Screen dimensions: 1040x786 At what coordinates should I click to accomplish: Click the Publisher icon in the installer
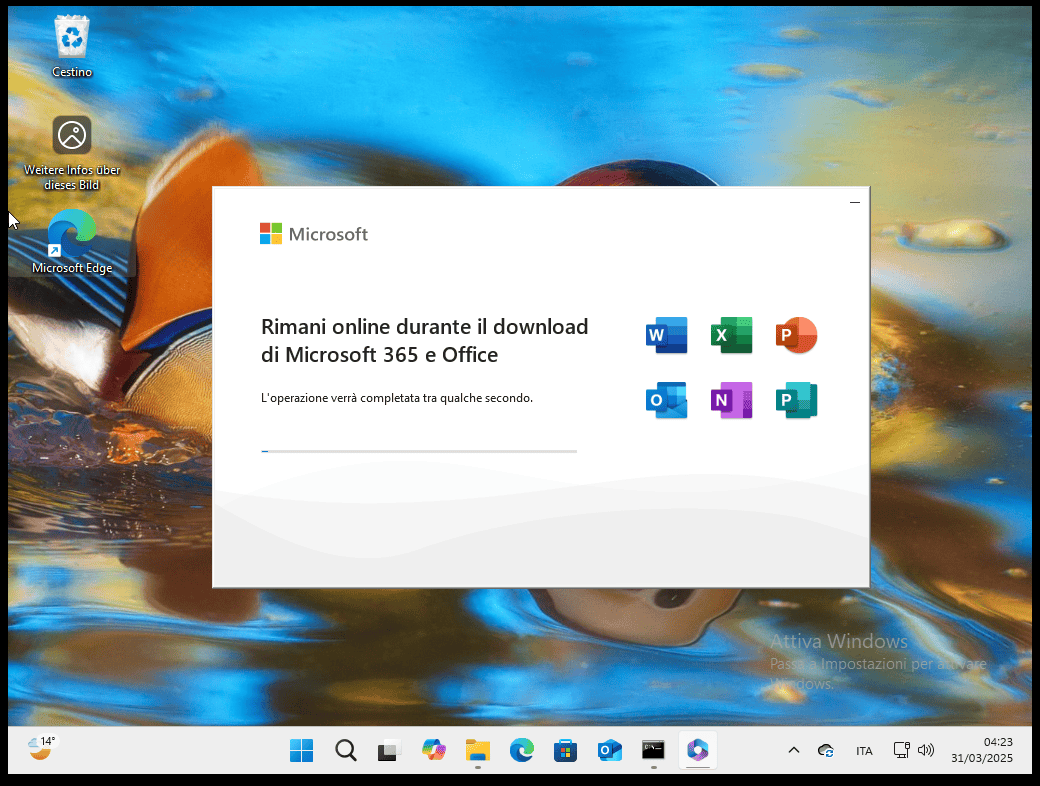tap(796, 400)
